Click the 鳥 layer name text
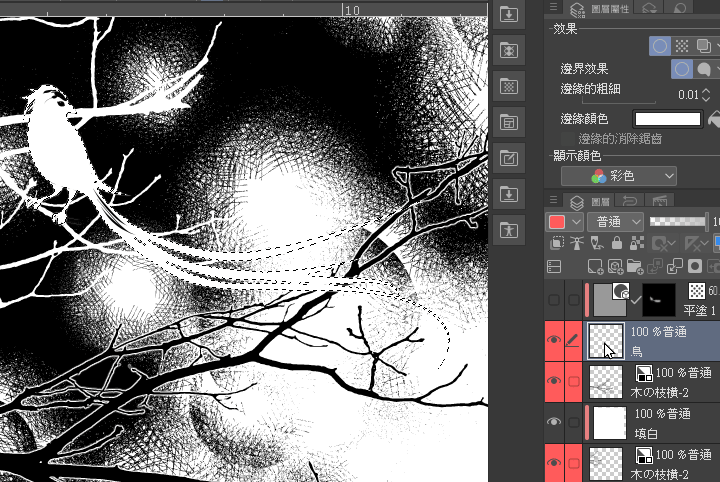 coord(636,352)
